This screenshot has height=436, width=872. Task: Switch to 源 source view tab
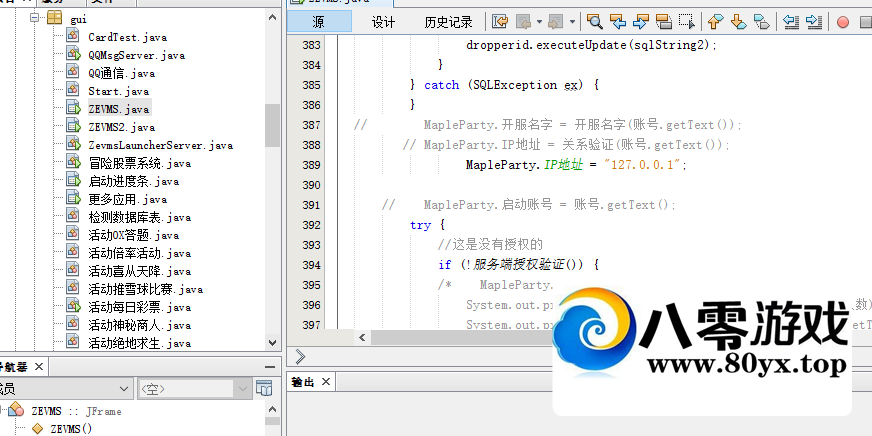pos(319,22)
